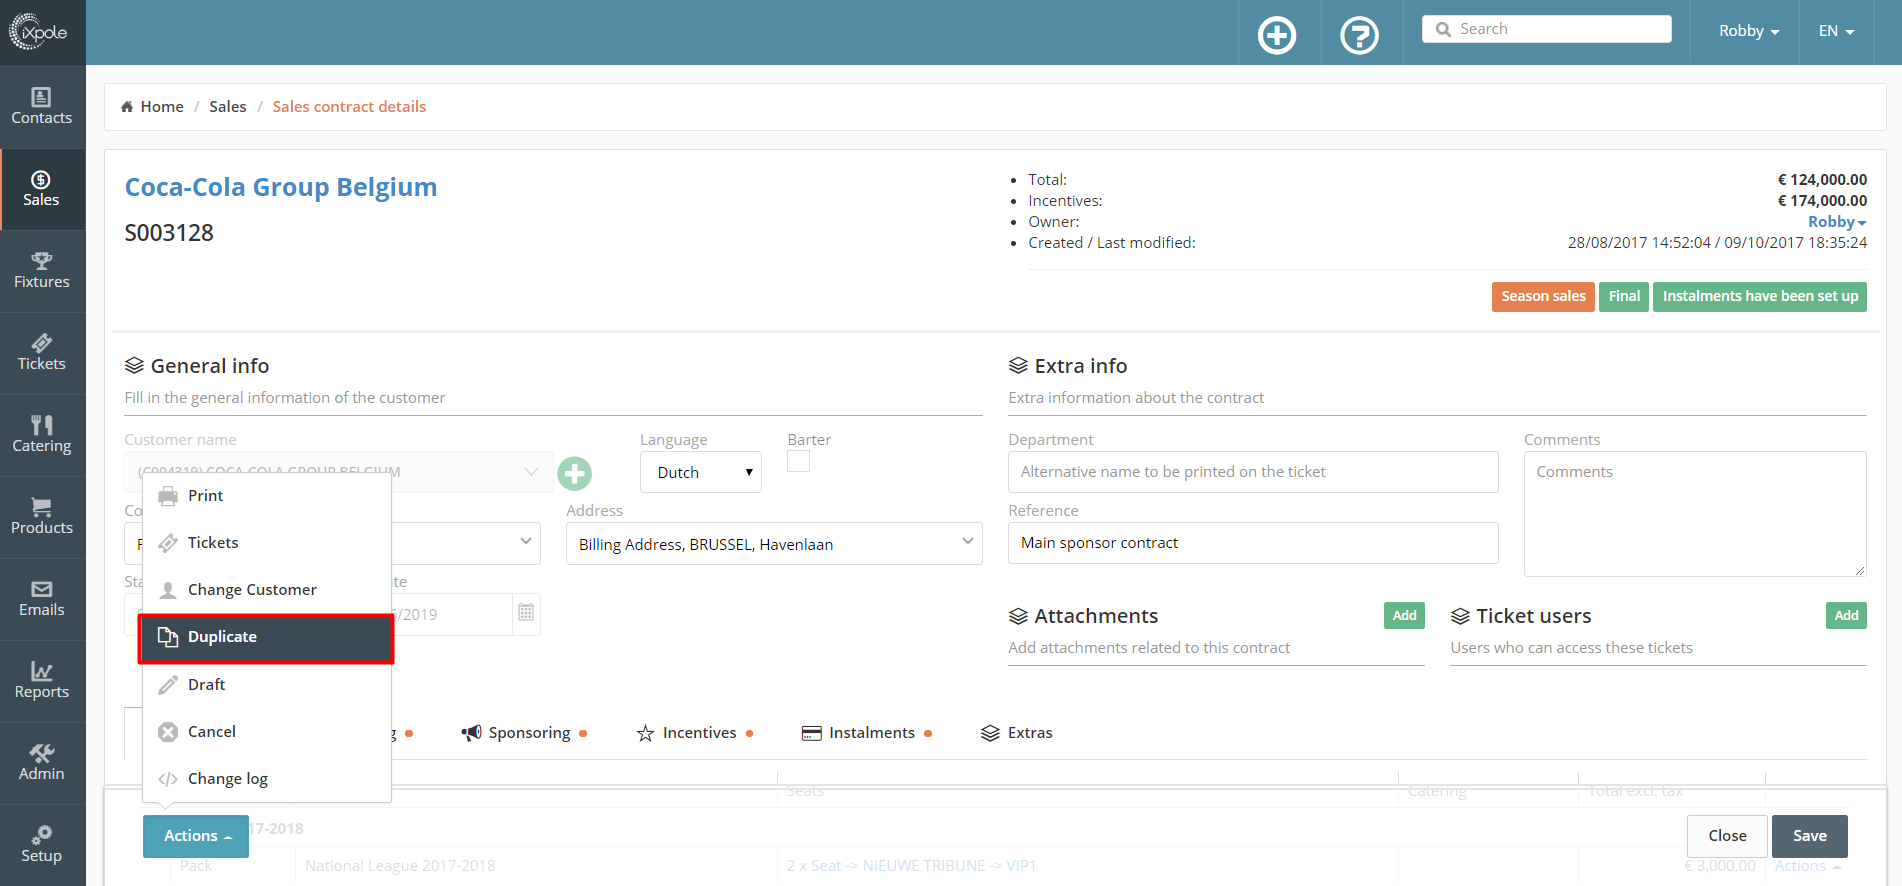Go to Home in the breadcrumb
This screenshot has height=886, width=1902.
(x=152, y=107)
